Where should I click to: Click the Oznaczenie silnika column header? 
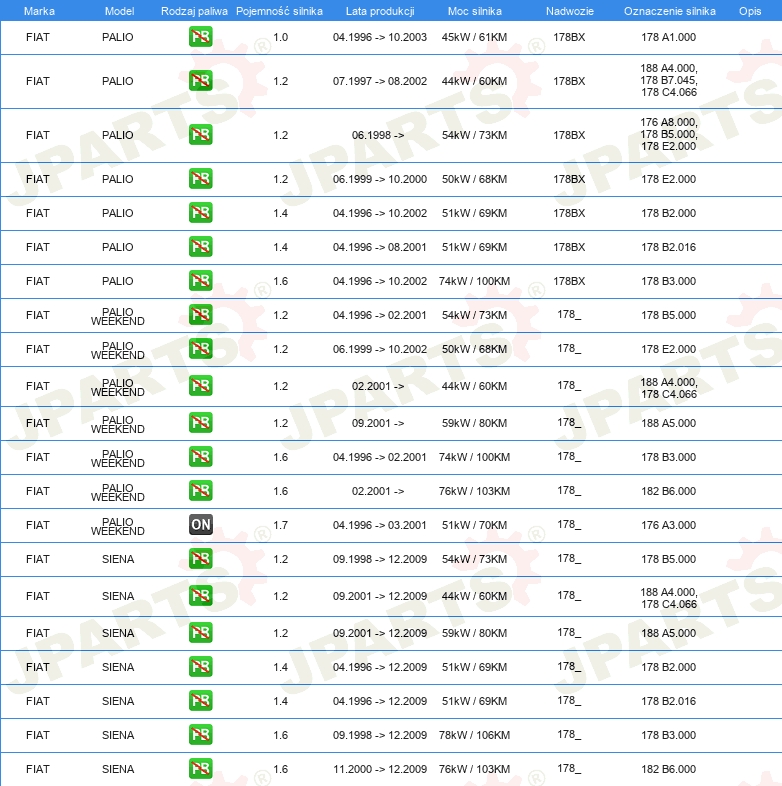(669, 11)
